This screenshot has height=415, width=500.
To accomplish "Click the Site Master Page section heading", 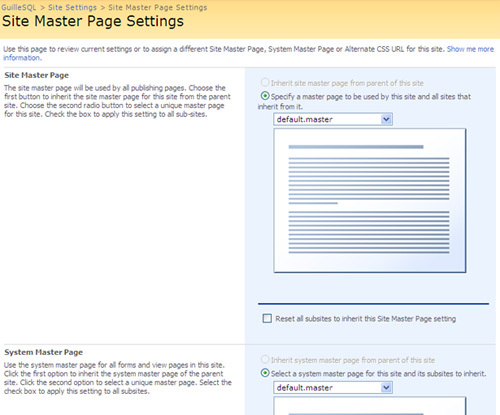I will click(x=37, y=75).
